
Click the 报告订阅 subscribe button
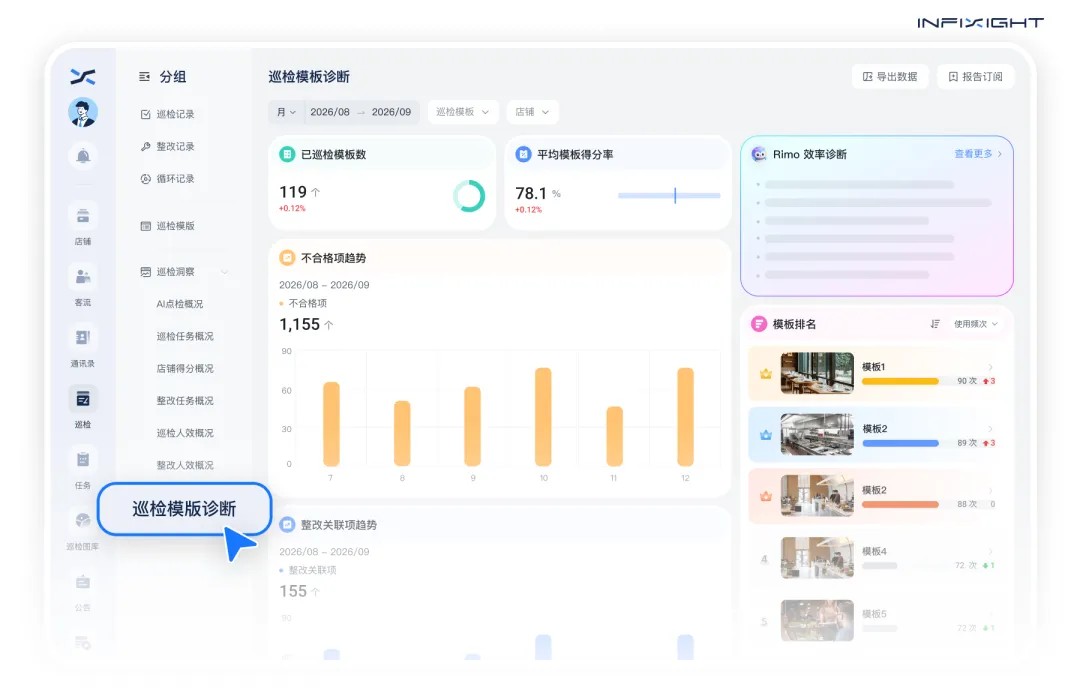[x=975, y=76]
